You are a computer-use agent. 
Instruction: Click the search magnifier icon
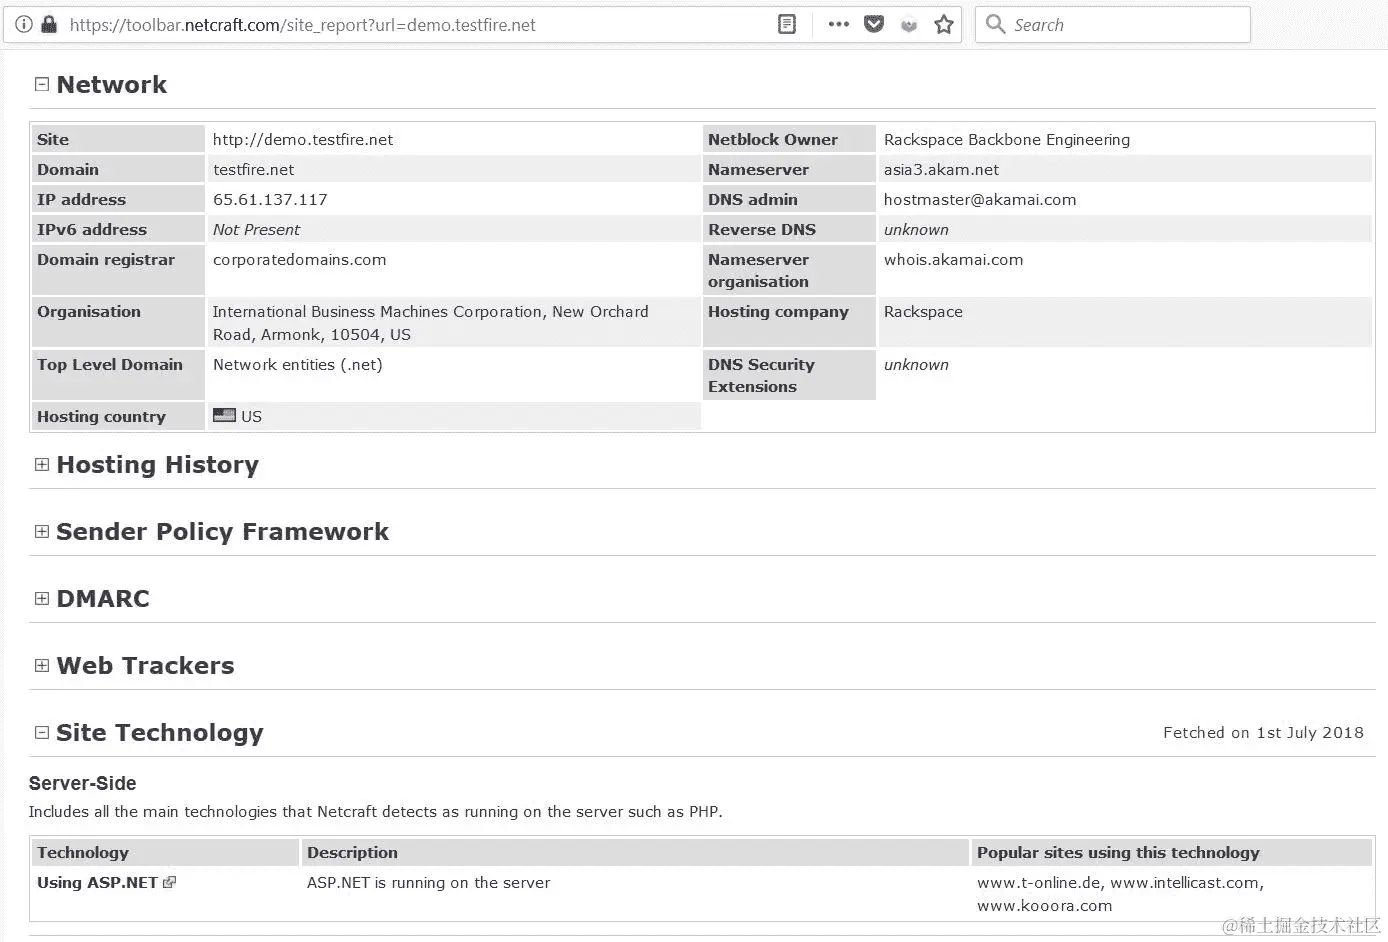pyautogui.click(x=995, y=24)
